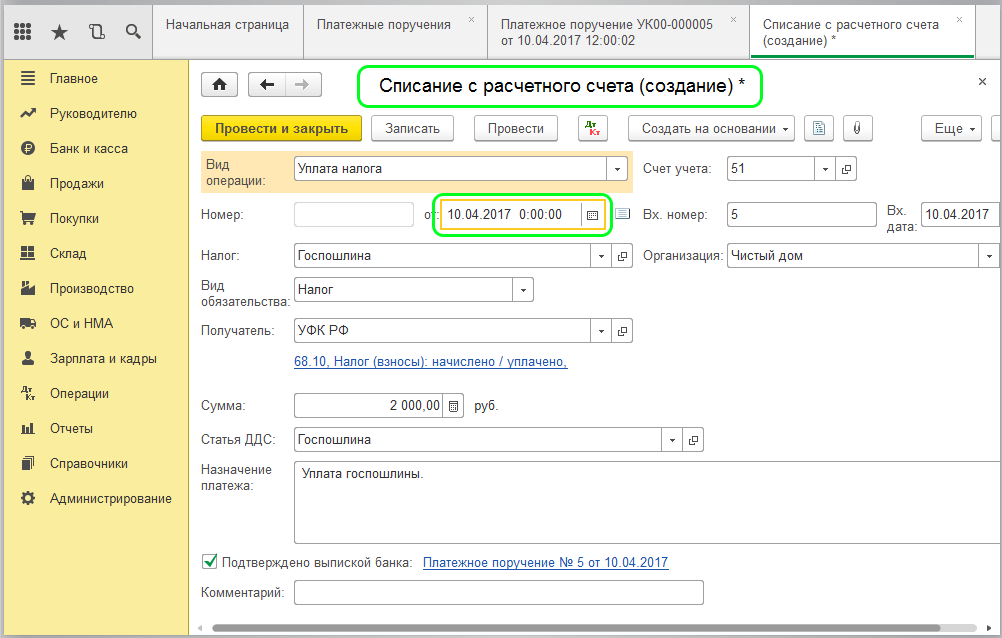
Task: Open Платежное поручение № 5 link
Action: [546, 563]
